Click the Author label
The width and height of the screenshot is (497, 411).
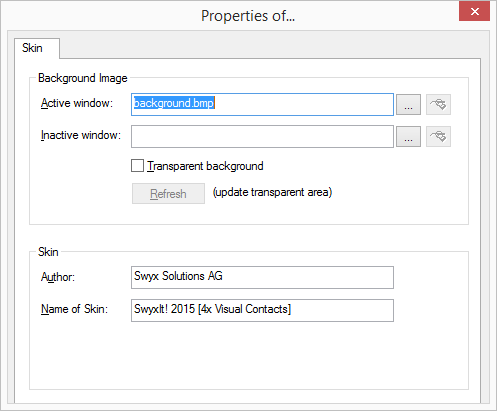[58, 277]
